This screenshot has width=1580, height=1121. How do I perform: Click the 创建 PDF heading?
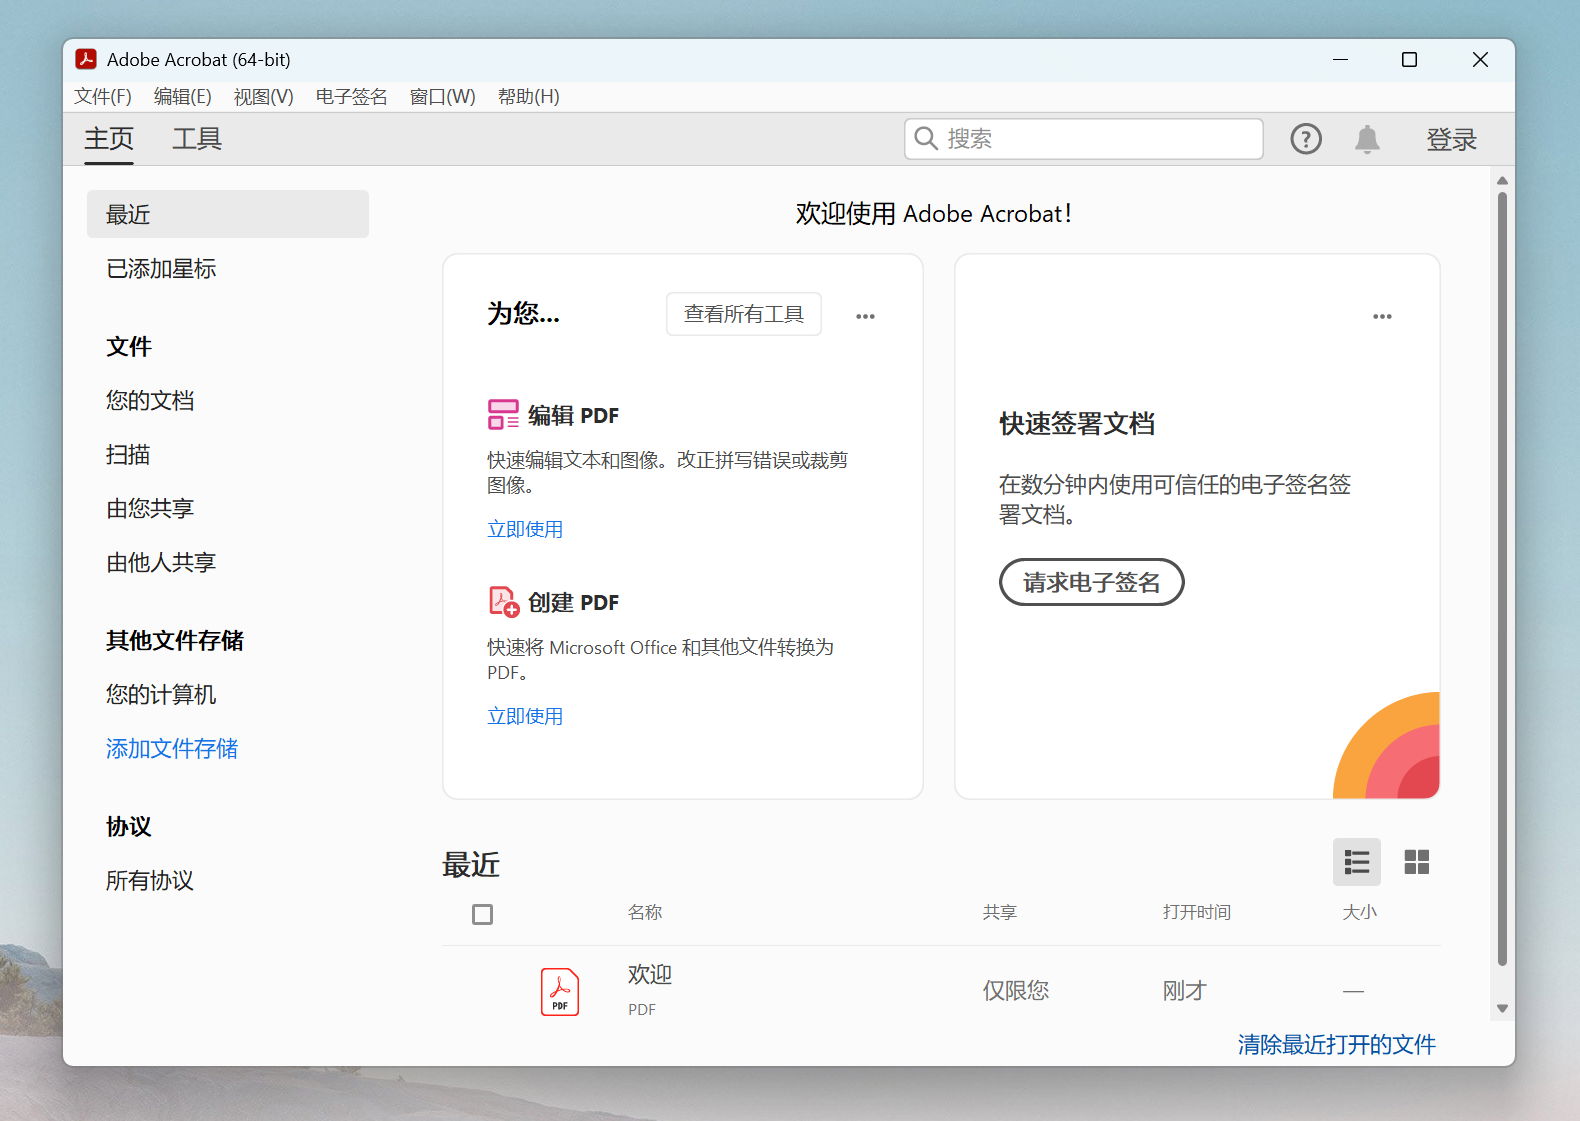573,602
